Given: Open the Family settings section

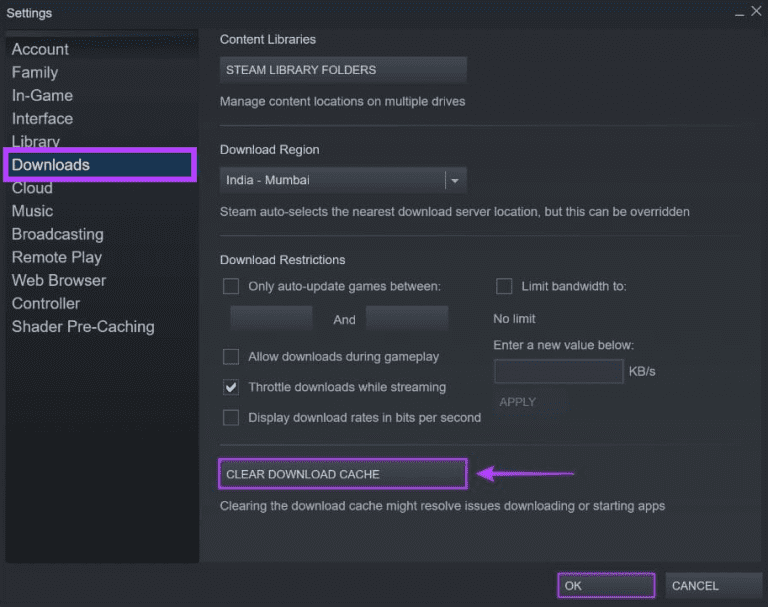Looking at the screenshot, I should [35, 72].
